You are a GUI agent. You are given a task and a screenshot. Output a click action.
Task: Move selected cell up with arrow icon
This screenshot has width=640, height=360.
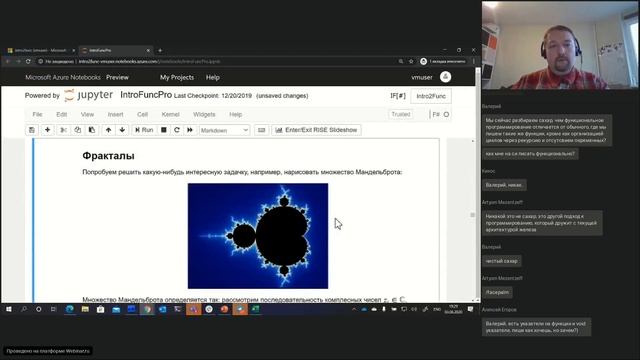(108, 130)
